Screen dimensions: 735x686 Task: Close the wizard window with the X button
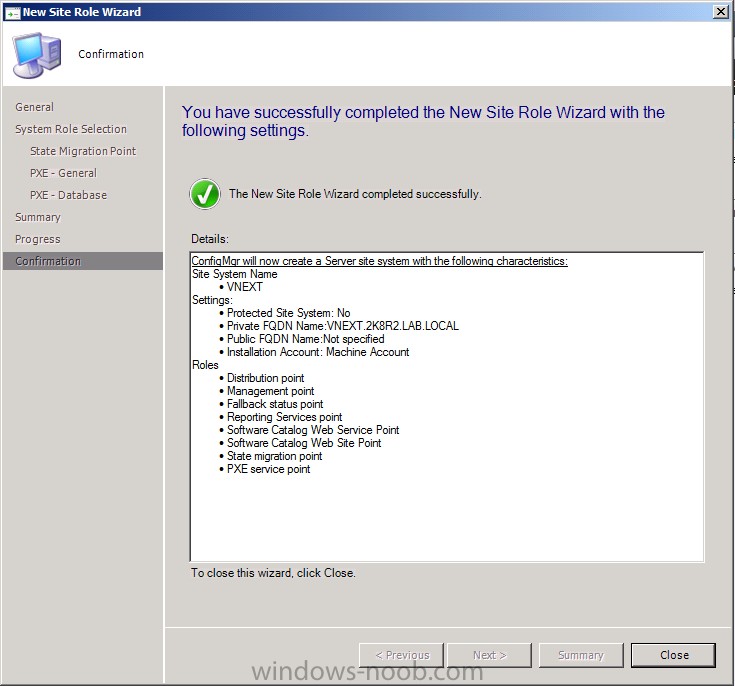720,12
